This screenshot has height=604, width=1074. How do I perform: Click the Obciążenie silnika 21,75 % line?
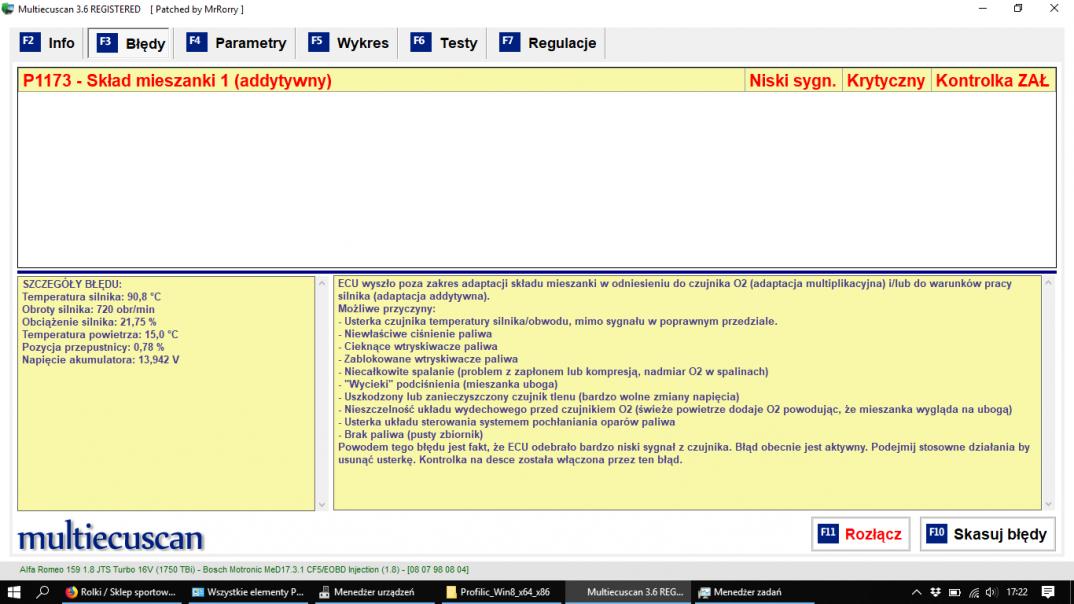pyautogui.click(x=89, y=322)
